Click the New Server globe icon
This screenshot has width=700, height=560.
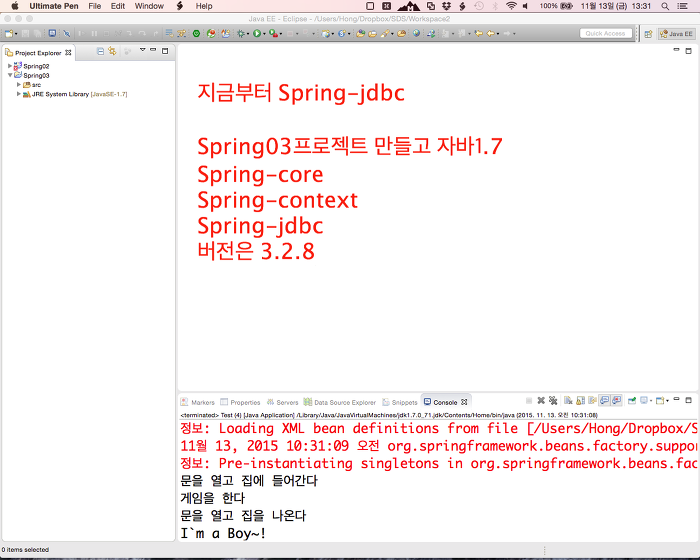click(325, 33)
